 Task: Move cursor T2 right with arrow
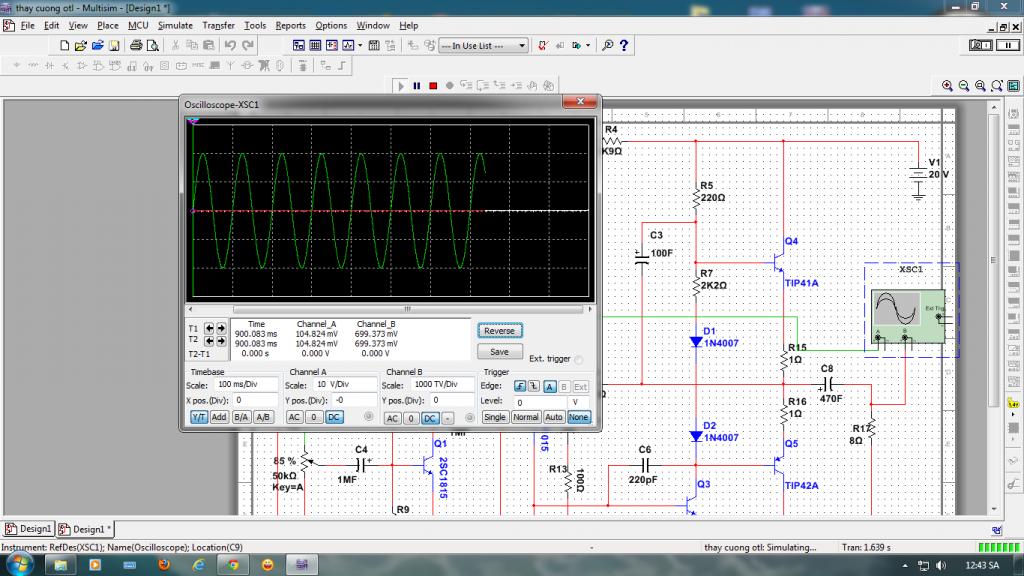(221, 341)
